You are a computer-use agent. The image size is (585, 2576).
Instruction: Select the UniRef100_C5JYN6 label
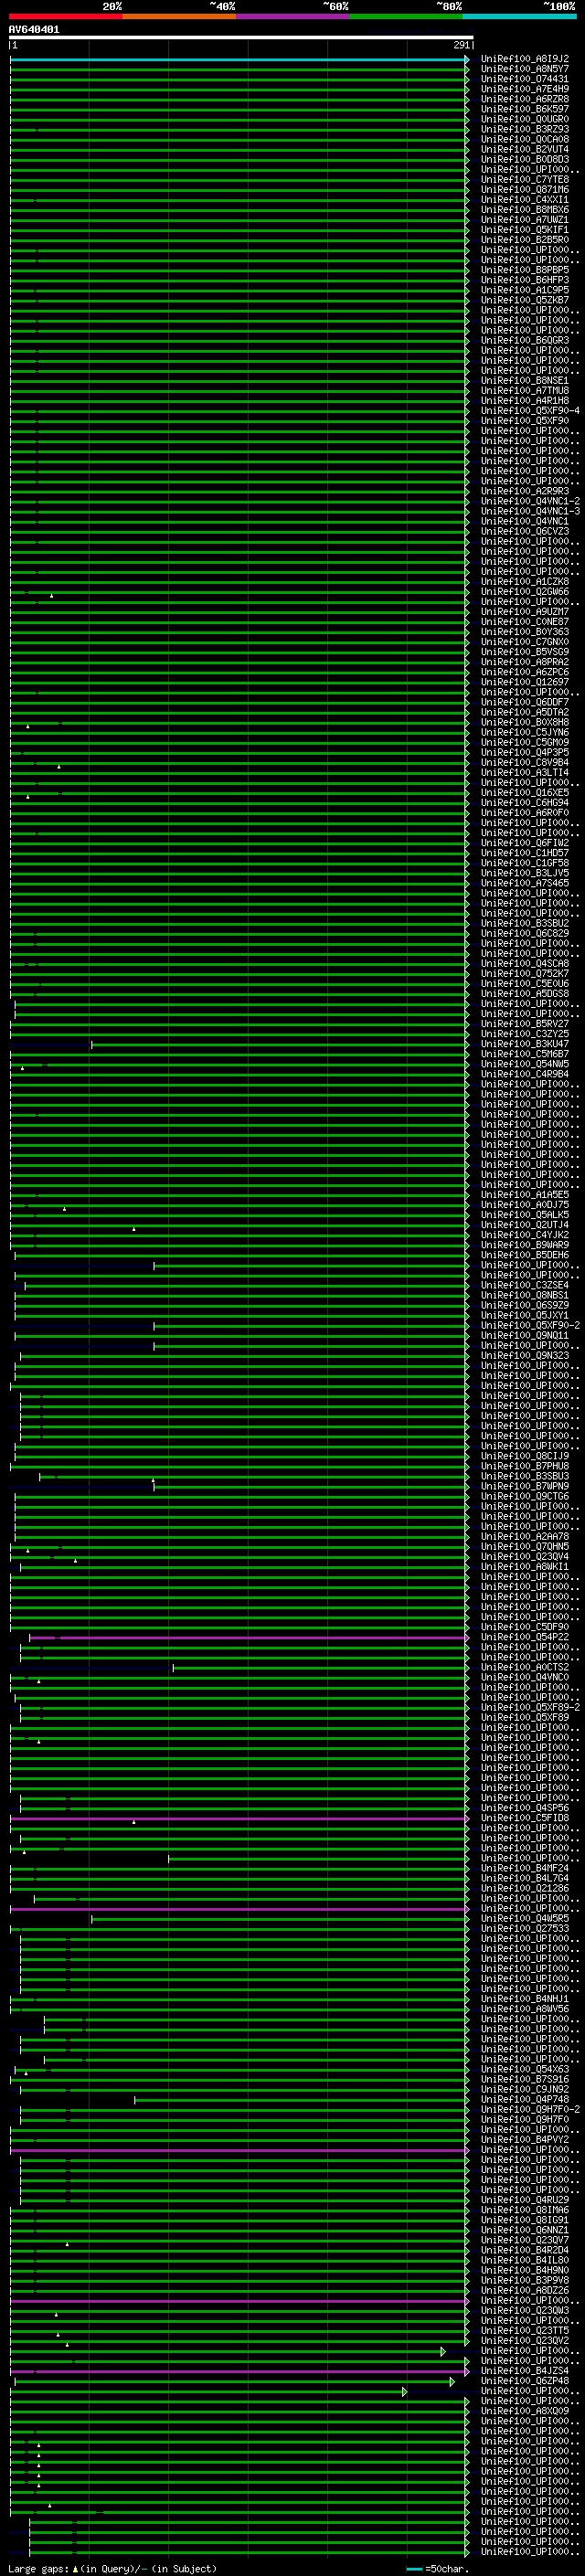coord(525,732)
